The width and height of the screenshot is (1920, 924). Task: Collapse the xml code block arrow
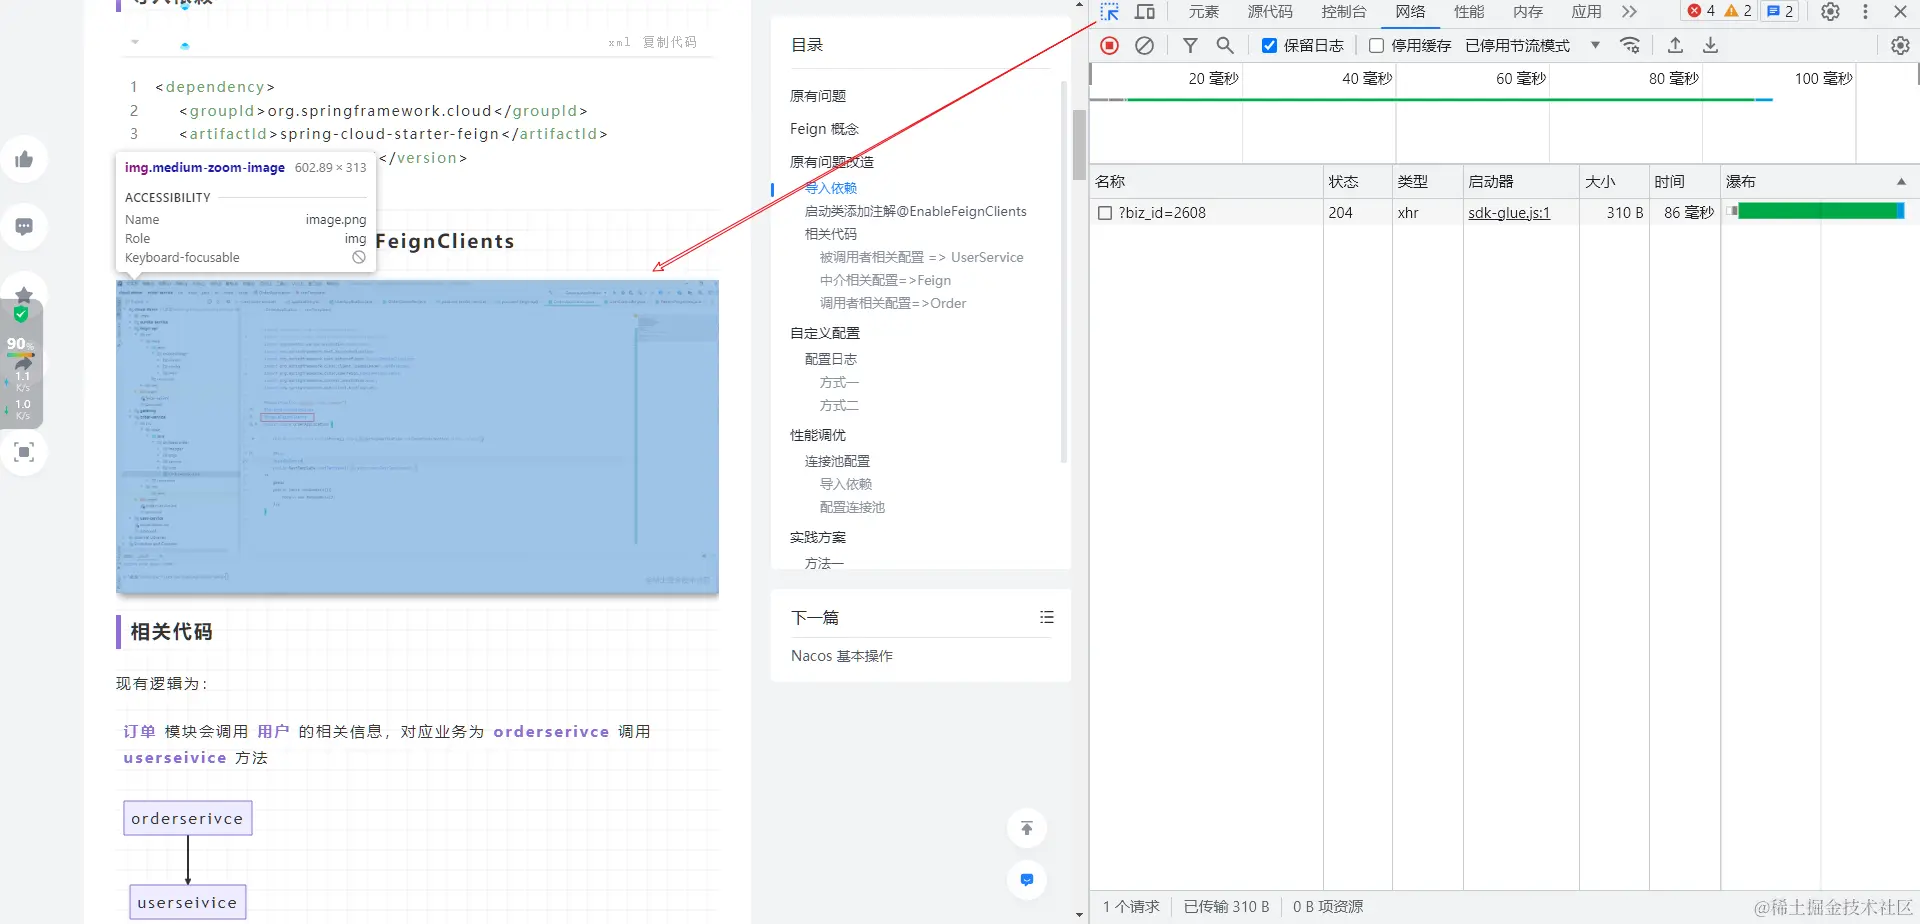[x=135, y=42]
